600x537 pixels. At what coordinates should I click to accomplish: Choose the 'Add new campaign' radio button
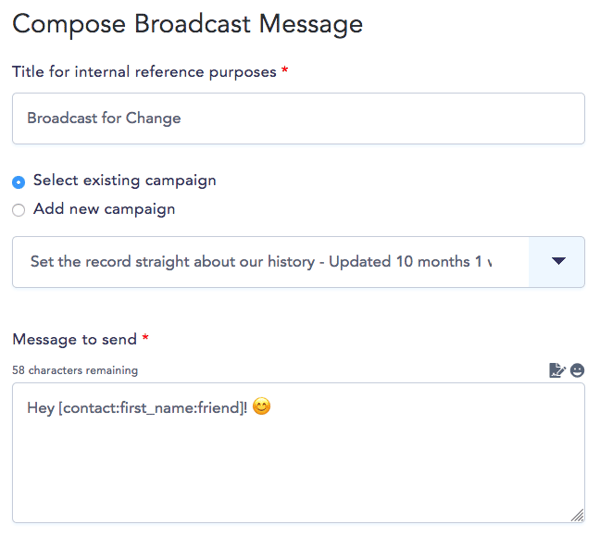(x=18, y=210)
